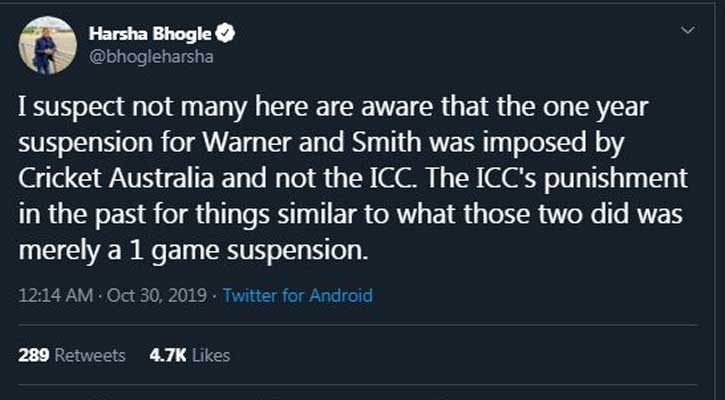View the 4.7K Likes list
The height and width of the screenshot is (400, 725).
tap(190, 355)
